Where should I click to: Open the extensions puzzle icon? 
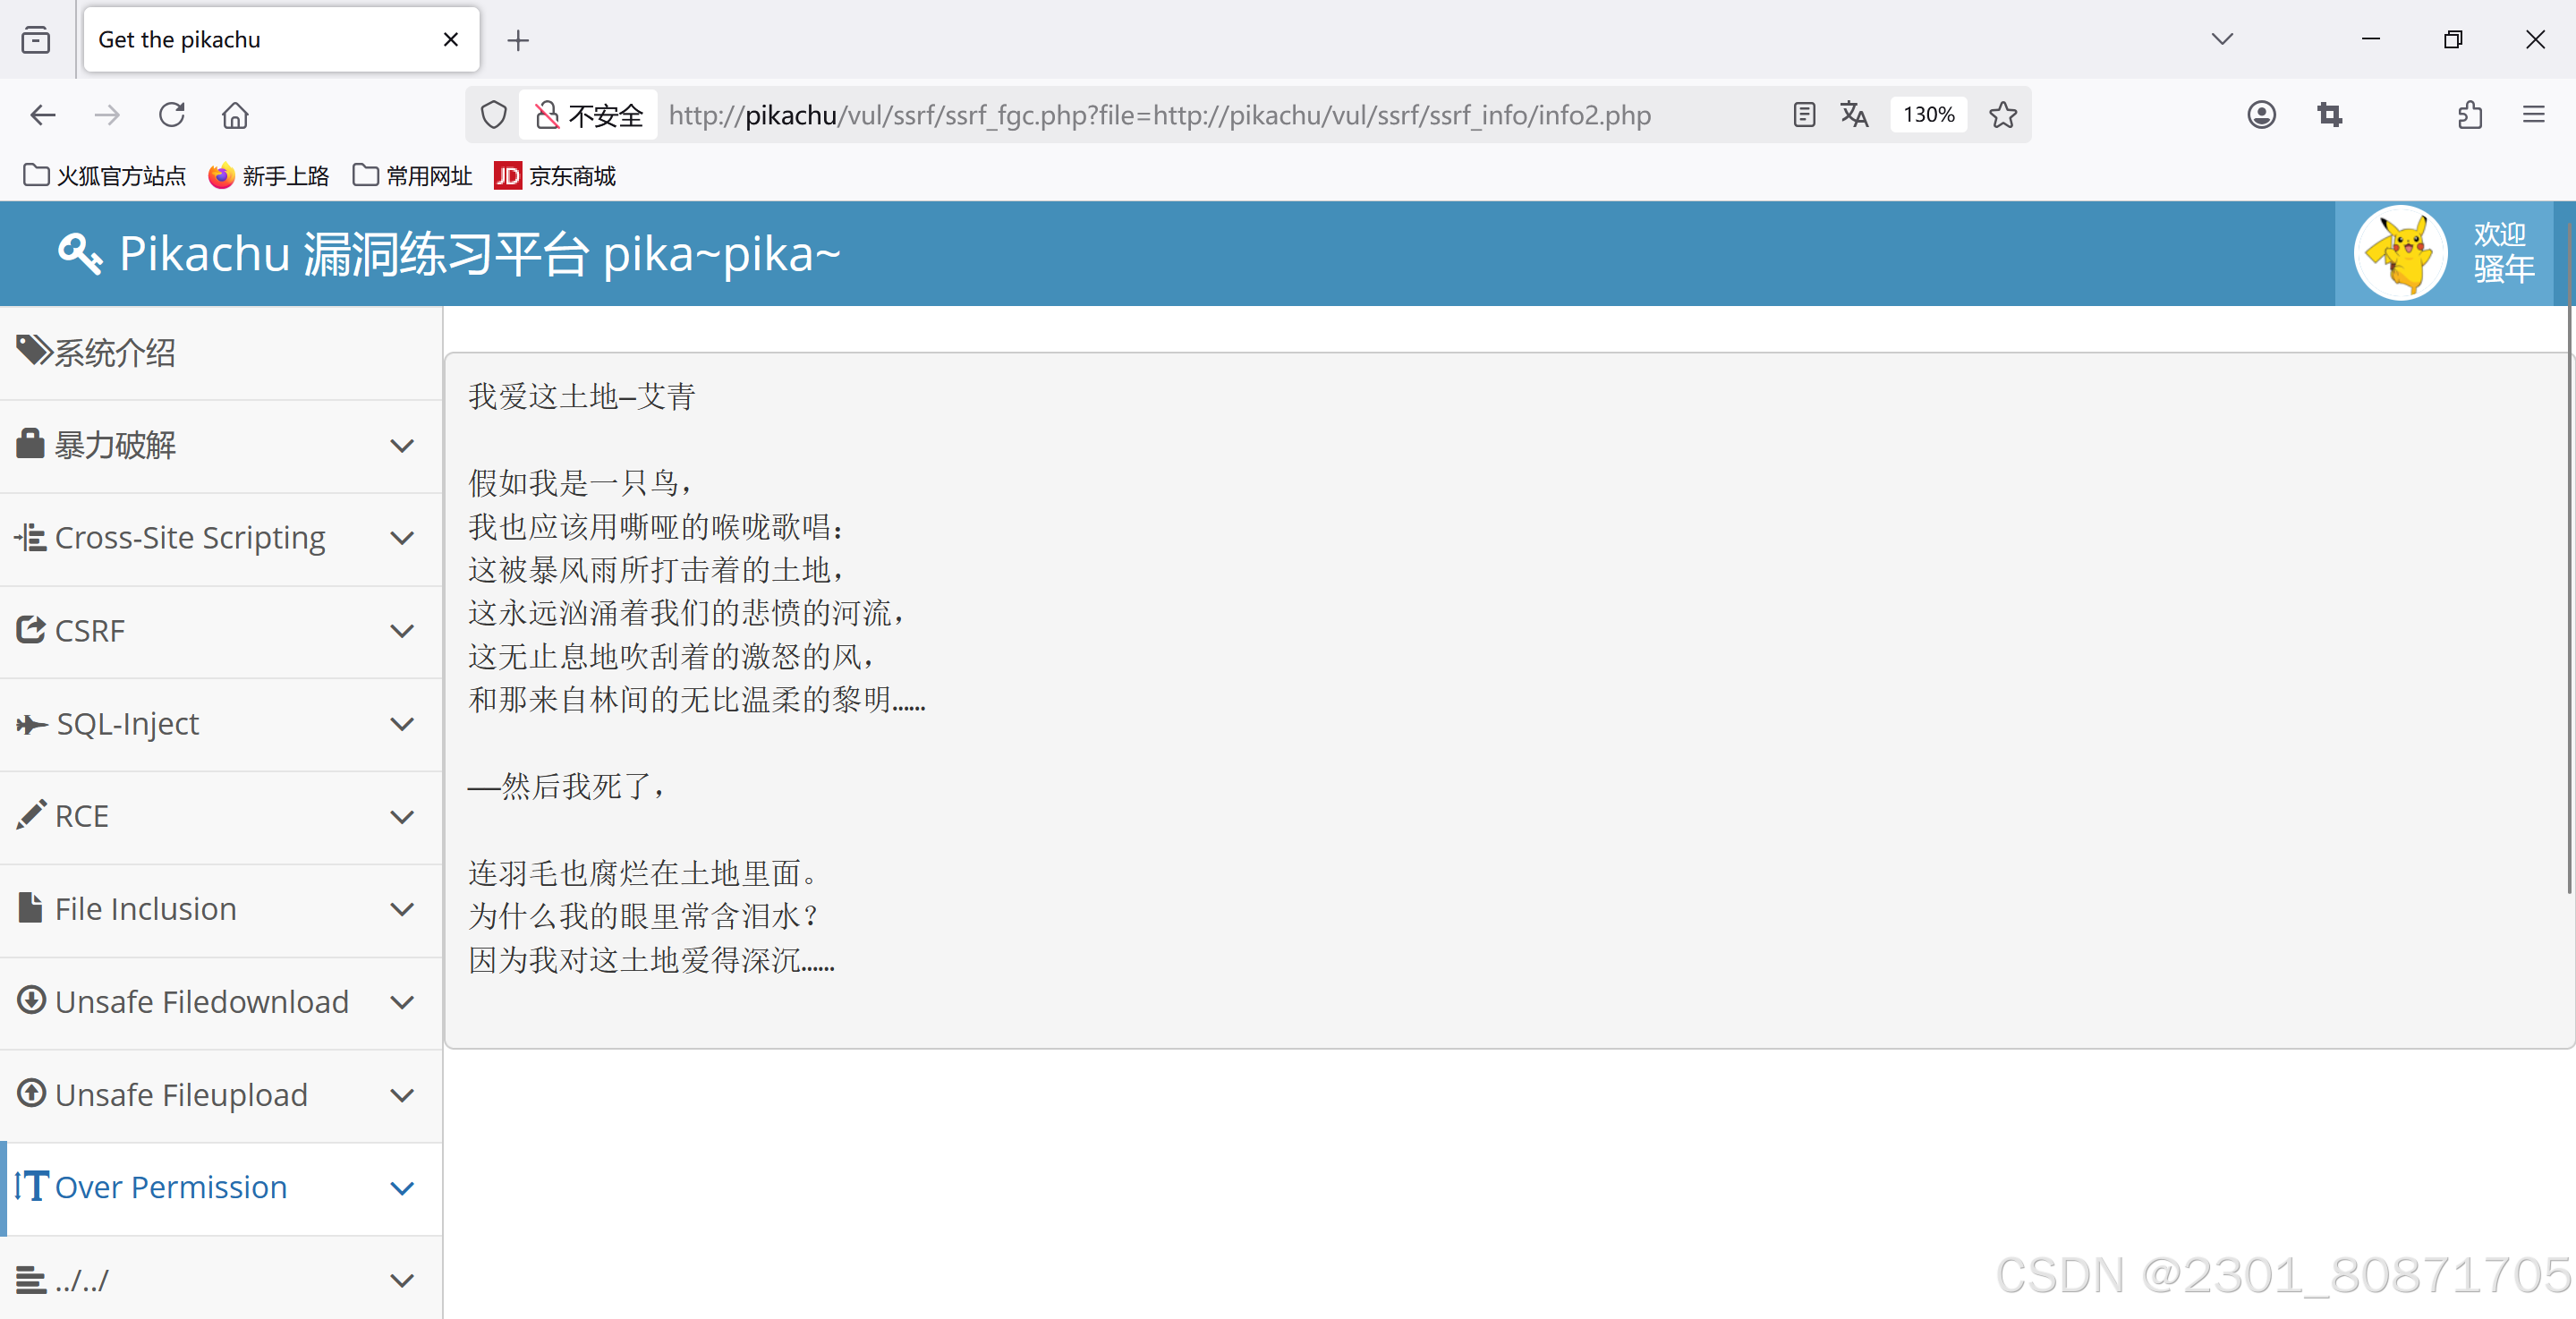(x=2470, y=115)
